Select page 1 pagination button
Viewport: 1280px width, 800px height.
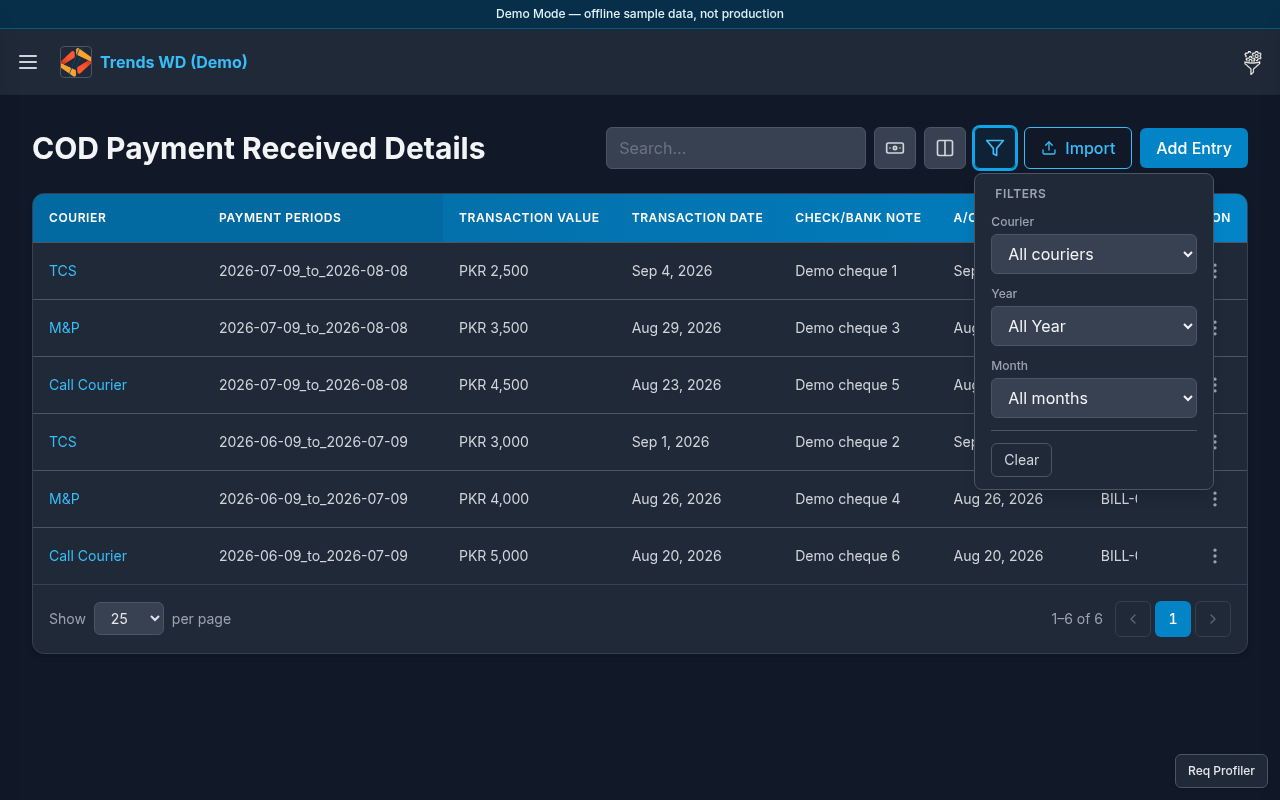(x=1173, y=619)
